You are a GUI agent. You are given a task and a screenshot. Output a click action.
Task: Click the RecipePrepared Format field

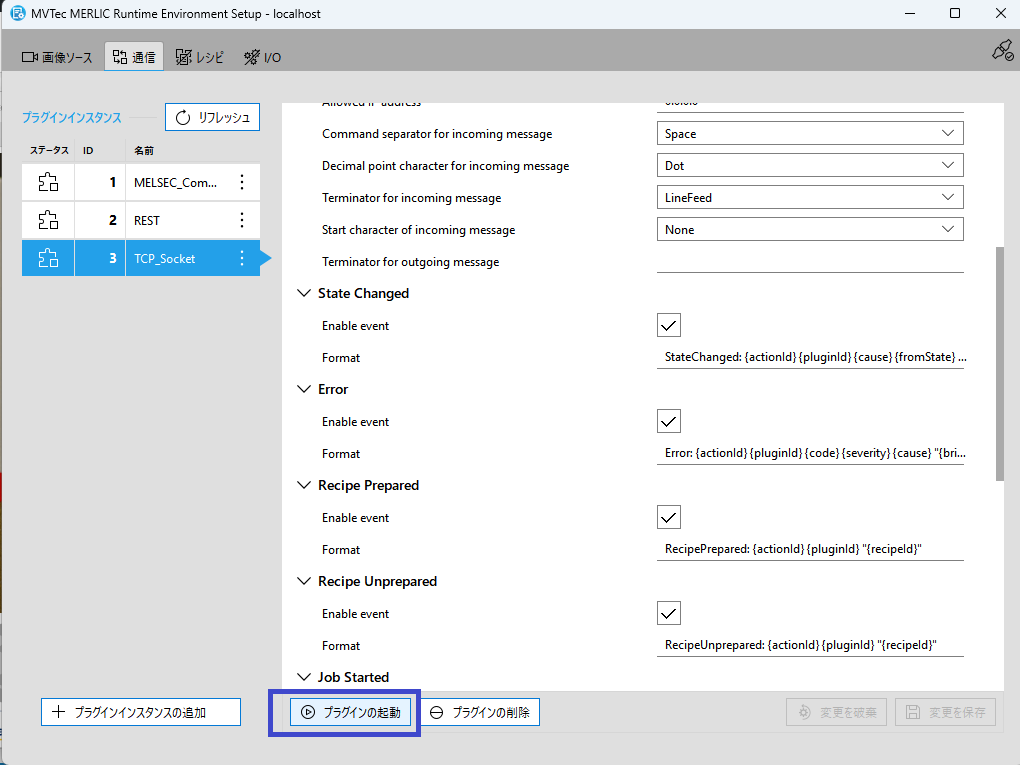click(810, 549)
